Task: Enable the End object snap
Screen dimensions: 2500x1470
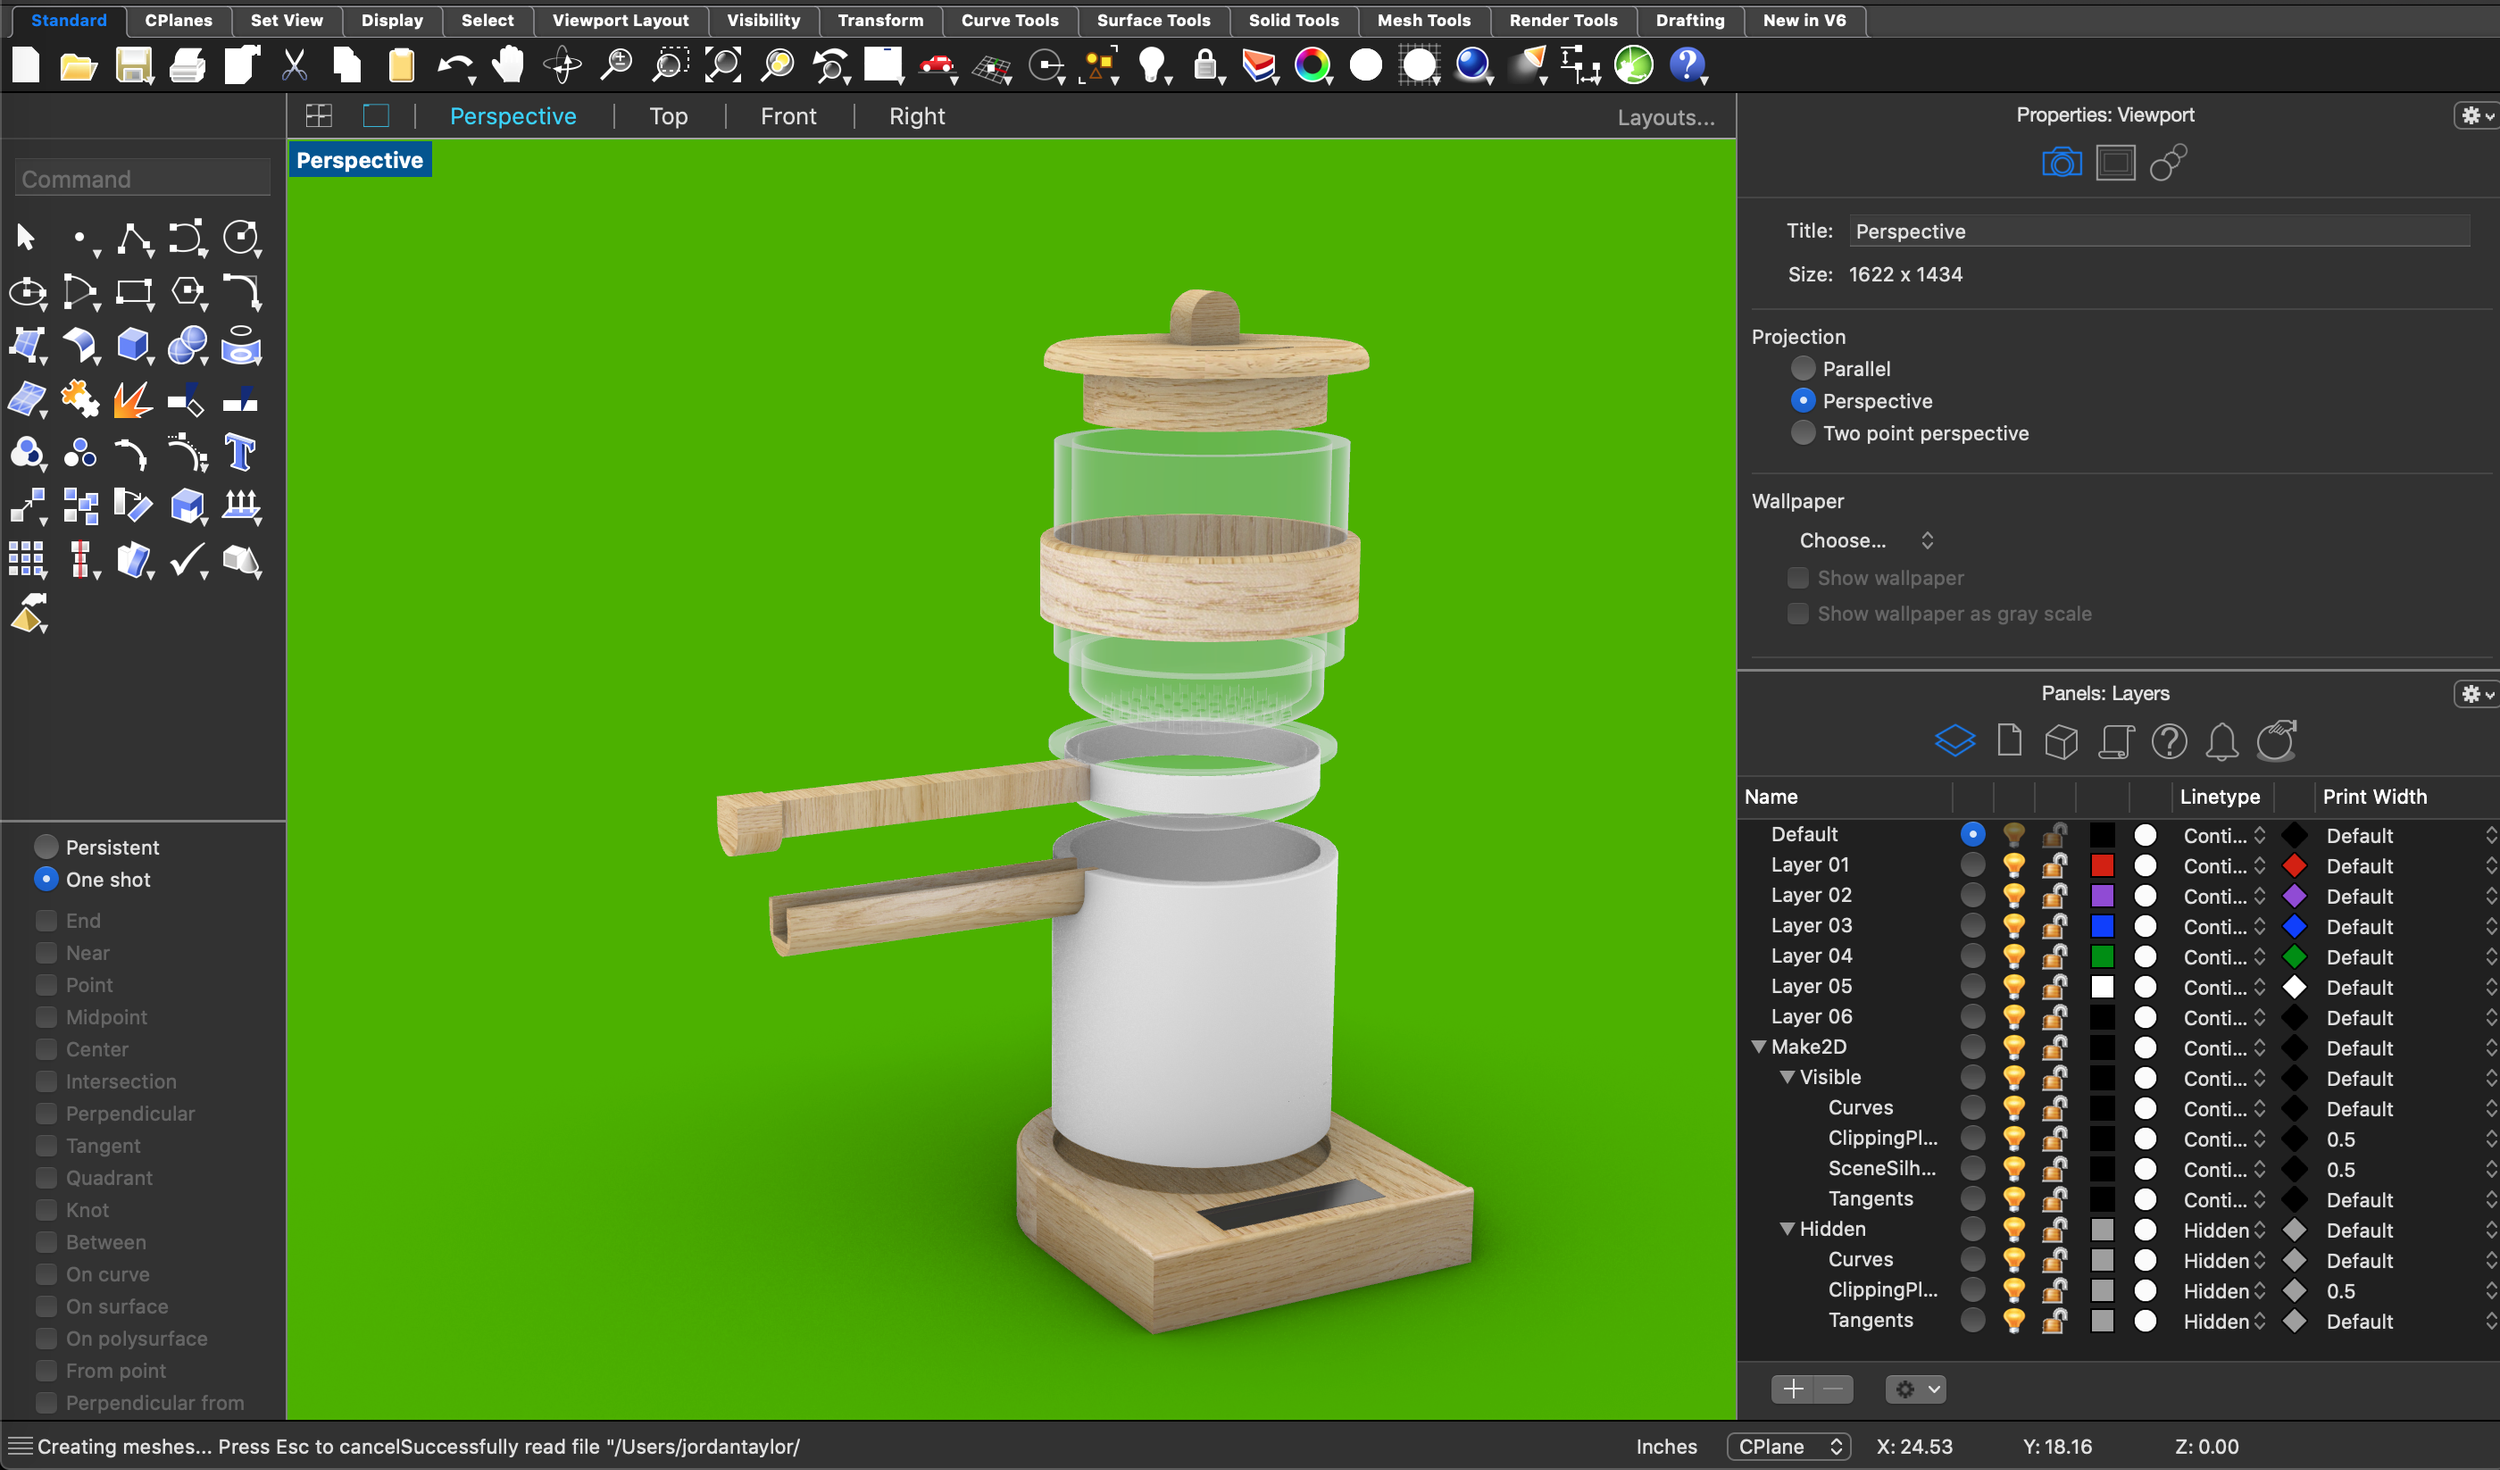Action: click(46, 920)
